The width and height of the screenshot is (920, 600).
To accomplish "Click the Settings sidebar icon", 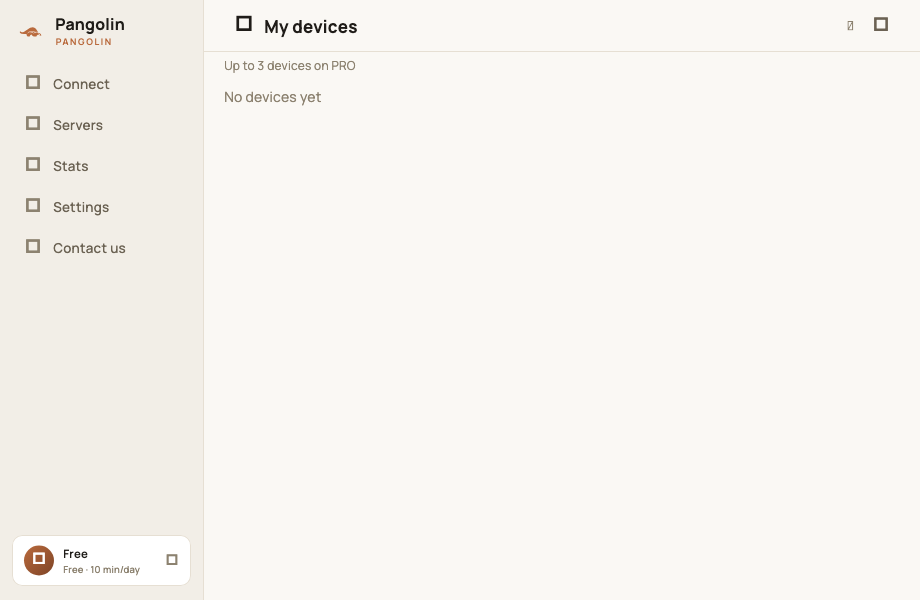I will tap(33, 205).
